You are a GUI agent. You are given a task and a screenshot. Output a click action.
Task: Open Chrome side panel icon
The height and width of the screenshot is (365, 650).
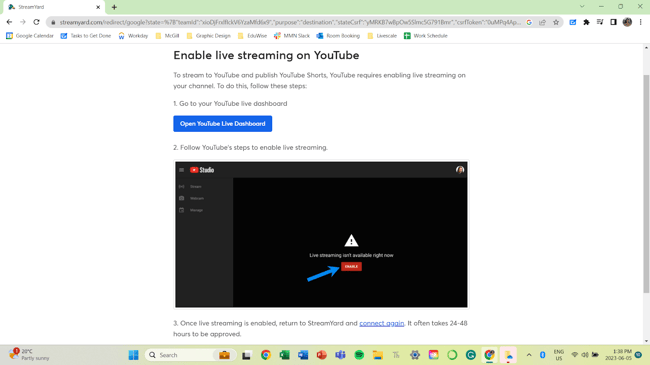614,22
